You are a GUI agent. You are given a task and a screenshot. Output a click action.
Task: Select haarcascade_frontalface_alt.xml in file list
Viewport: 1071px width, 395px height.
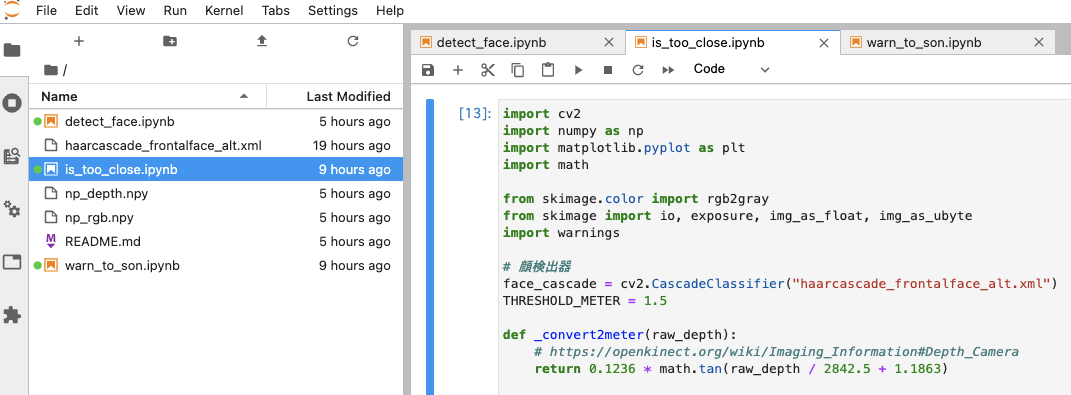click(x=216, y=146)
